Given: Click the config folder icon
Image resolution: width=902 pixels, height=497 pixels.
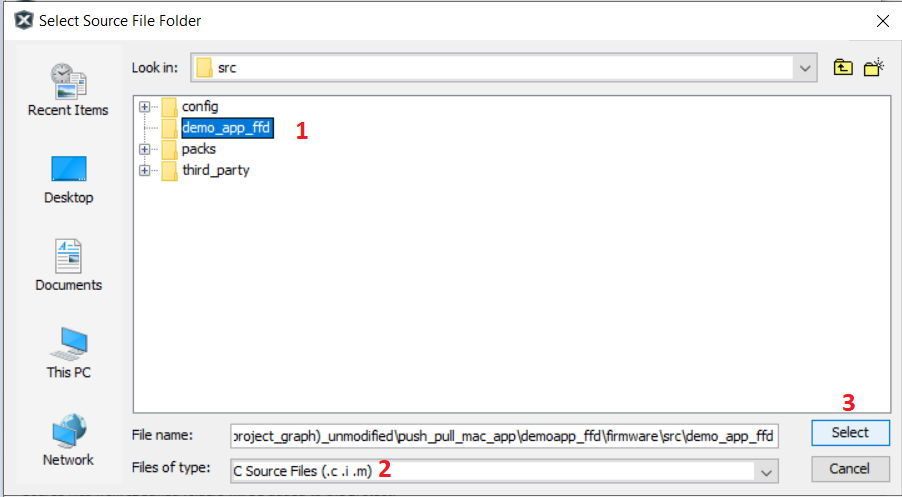Looking at the screenshot, I should tap(169, 107).
